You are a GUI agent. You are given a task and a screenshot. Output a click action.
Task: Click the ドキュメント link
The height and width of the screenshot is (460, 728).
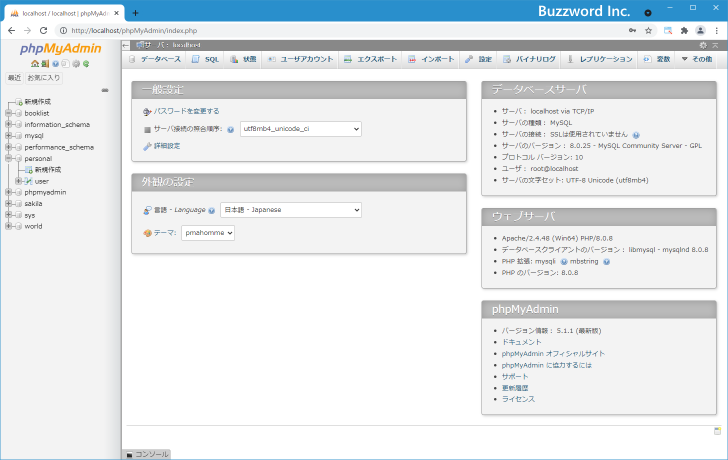pyautogui.click(x=521, y=342)
